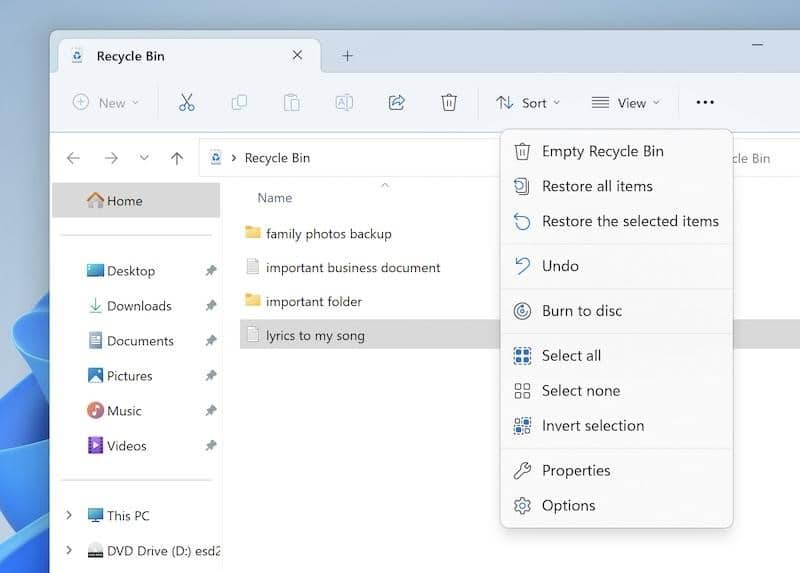Click the Rename icon in toolbar
The width and height of the screenshot is (800, 573).
coord(344,103)
